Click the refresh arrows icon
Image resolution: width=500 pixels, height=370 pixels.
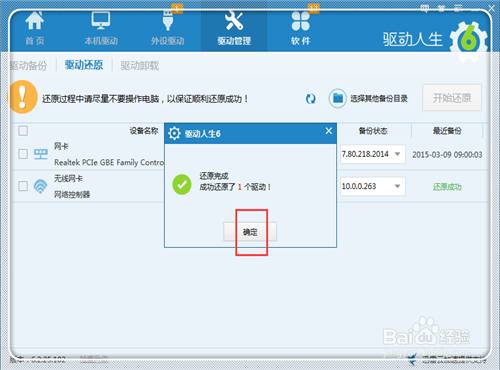[x=311, y=99]
